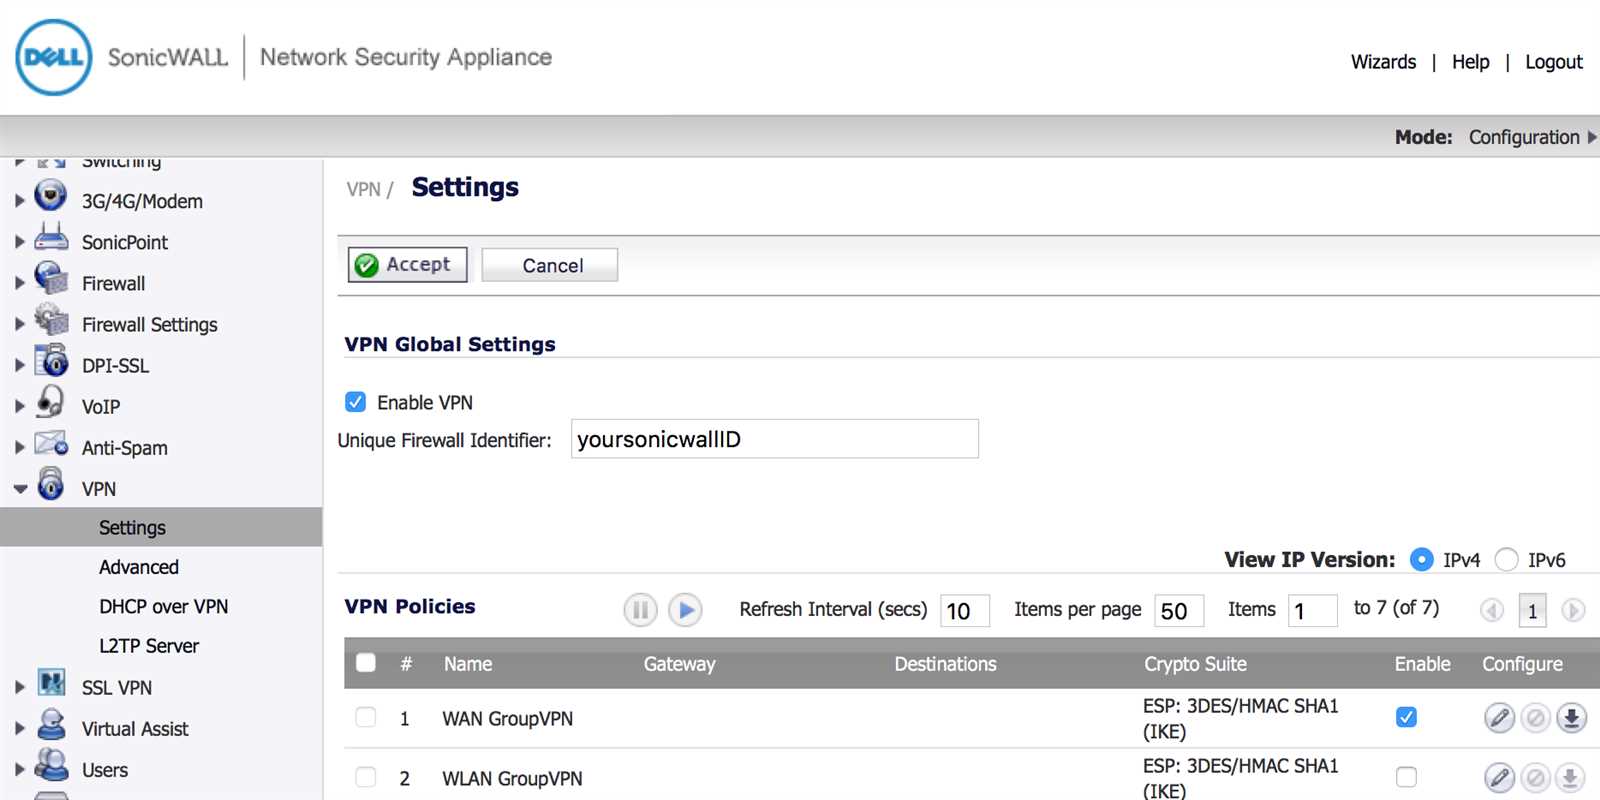Screen dimensions: 1600x800
Task: Click the Accept button
Action: pyautogui.click(x=407, y=265)
